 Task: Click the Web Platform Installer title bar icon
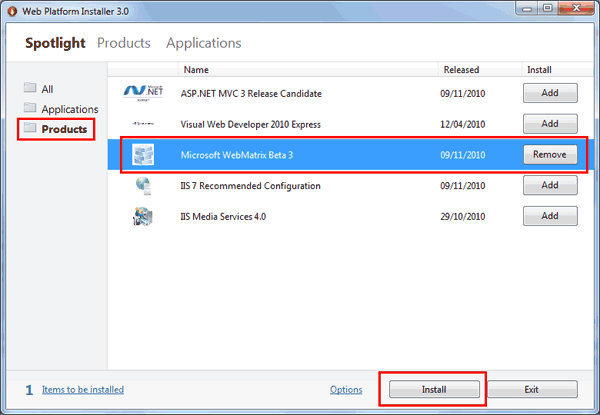click(x=12, y=11)
